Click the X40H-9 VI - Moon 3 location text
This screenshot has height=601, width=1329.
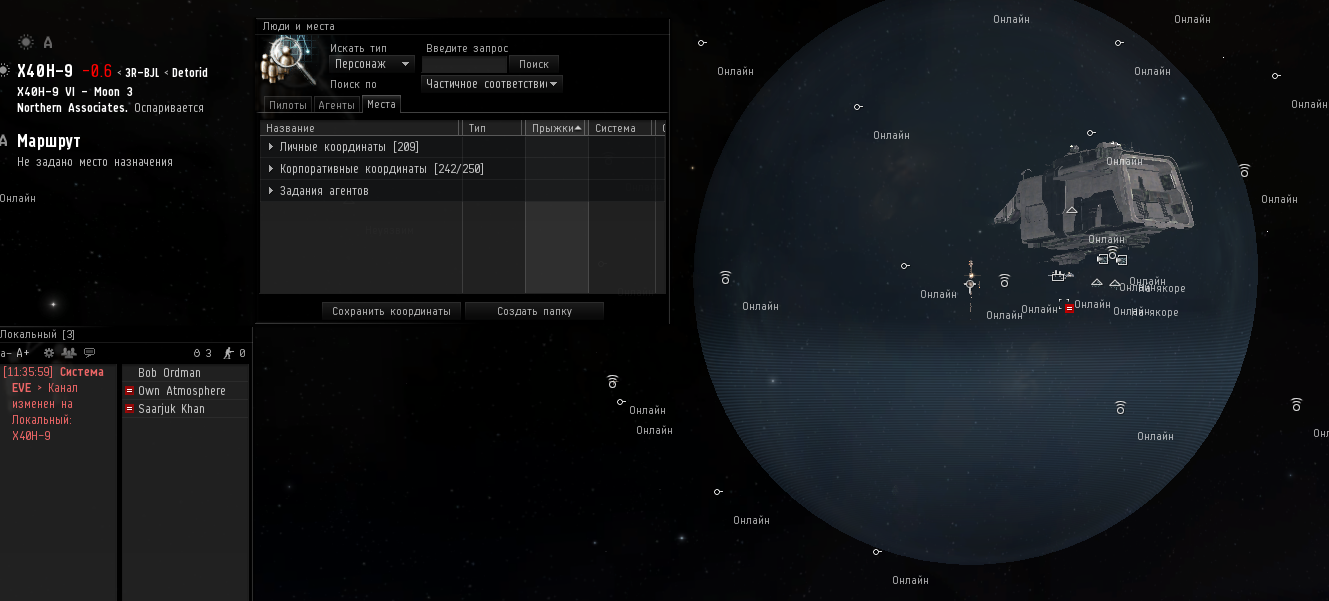pos(75,92)
